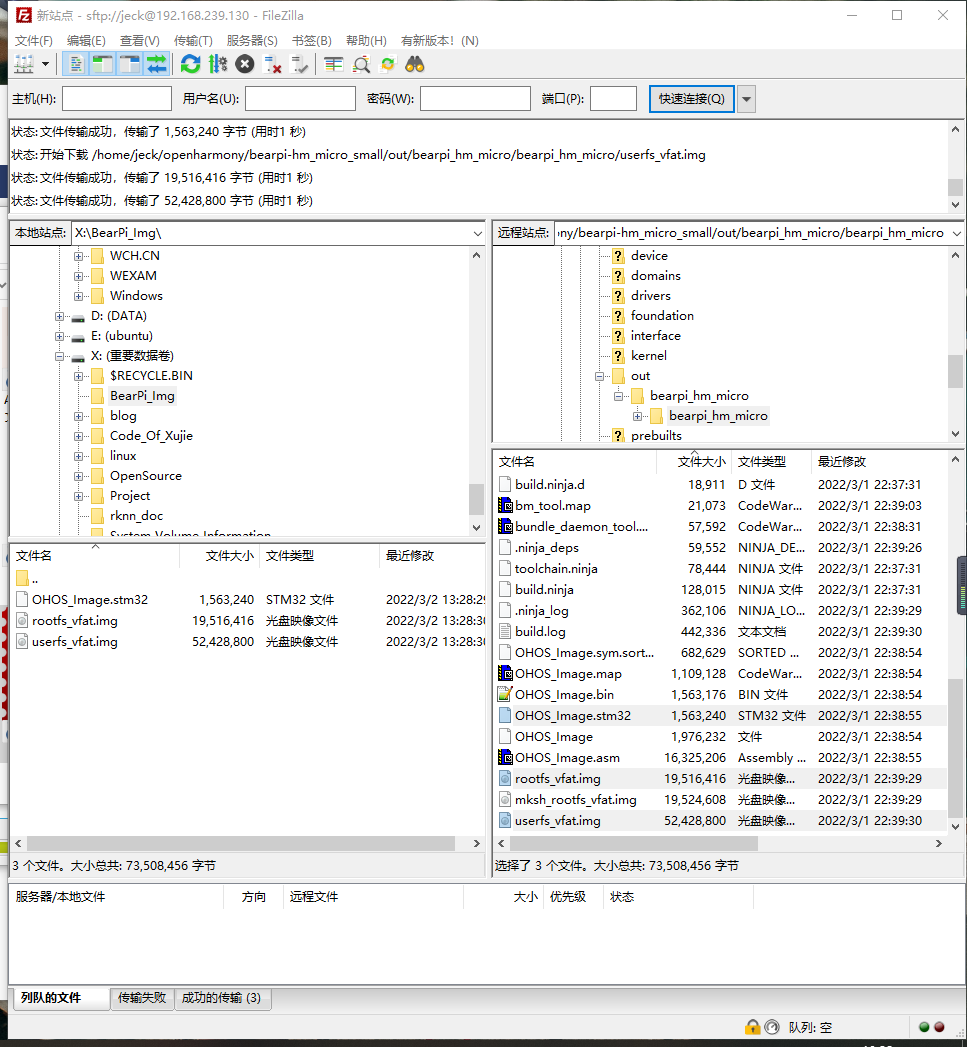The width and height of the screenshot is (967, 1047).
Task: Open the 文件(F) menu
Action: (33, 41)
